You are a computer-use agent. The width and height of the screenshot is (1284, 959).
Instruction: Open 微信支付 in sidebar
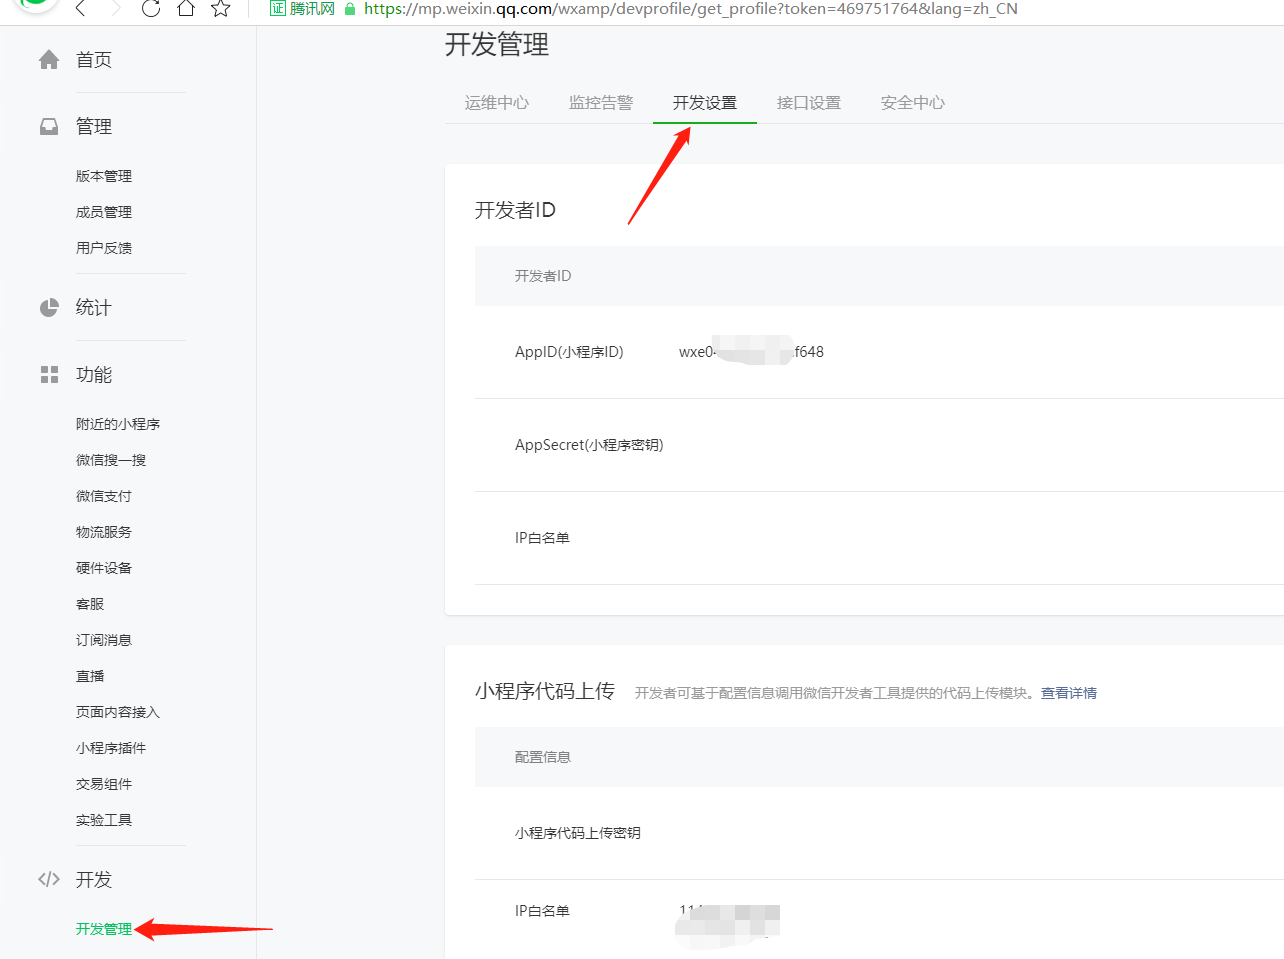(104, 496)
